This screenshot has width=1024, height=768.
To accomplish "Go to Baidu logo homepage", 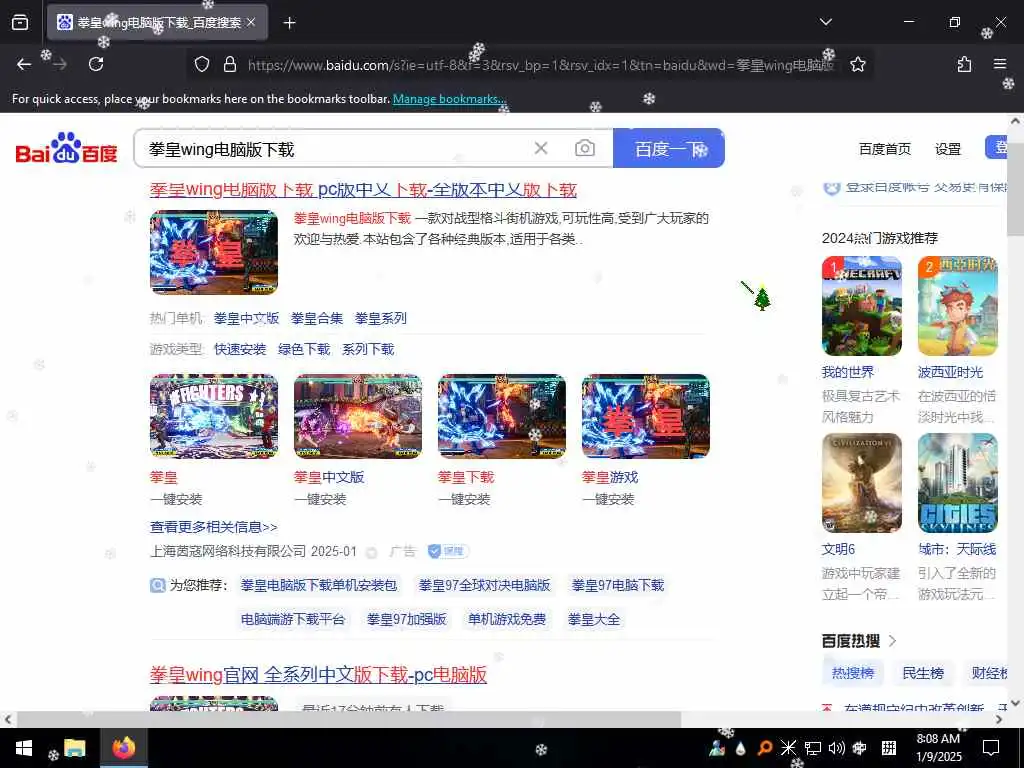I will tap(66, 148).
